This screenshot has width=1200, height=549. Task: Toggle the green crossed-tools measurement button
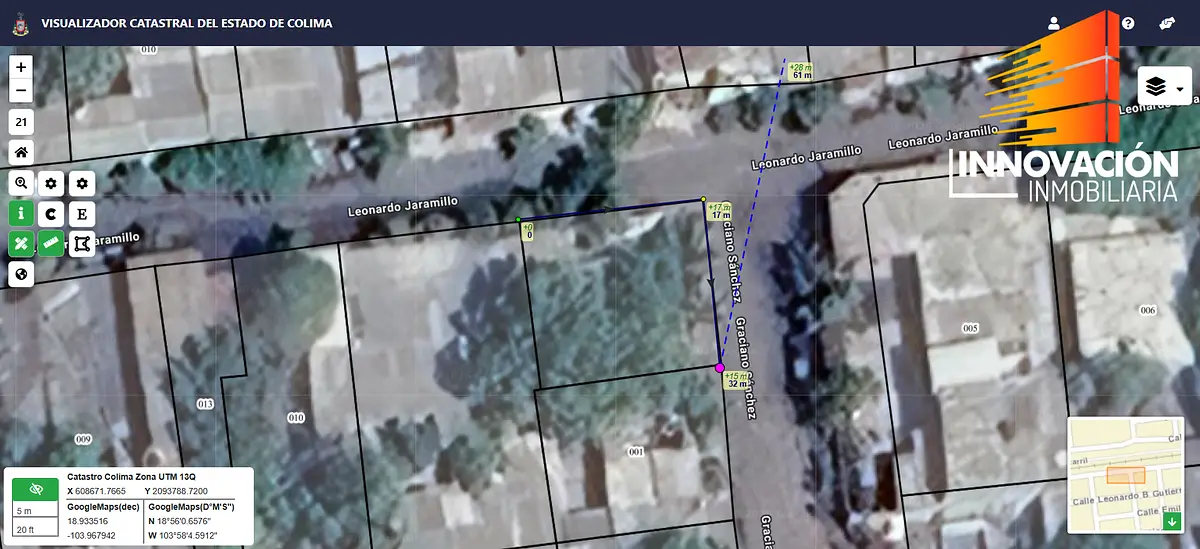[x=22, y=243]
